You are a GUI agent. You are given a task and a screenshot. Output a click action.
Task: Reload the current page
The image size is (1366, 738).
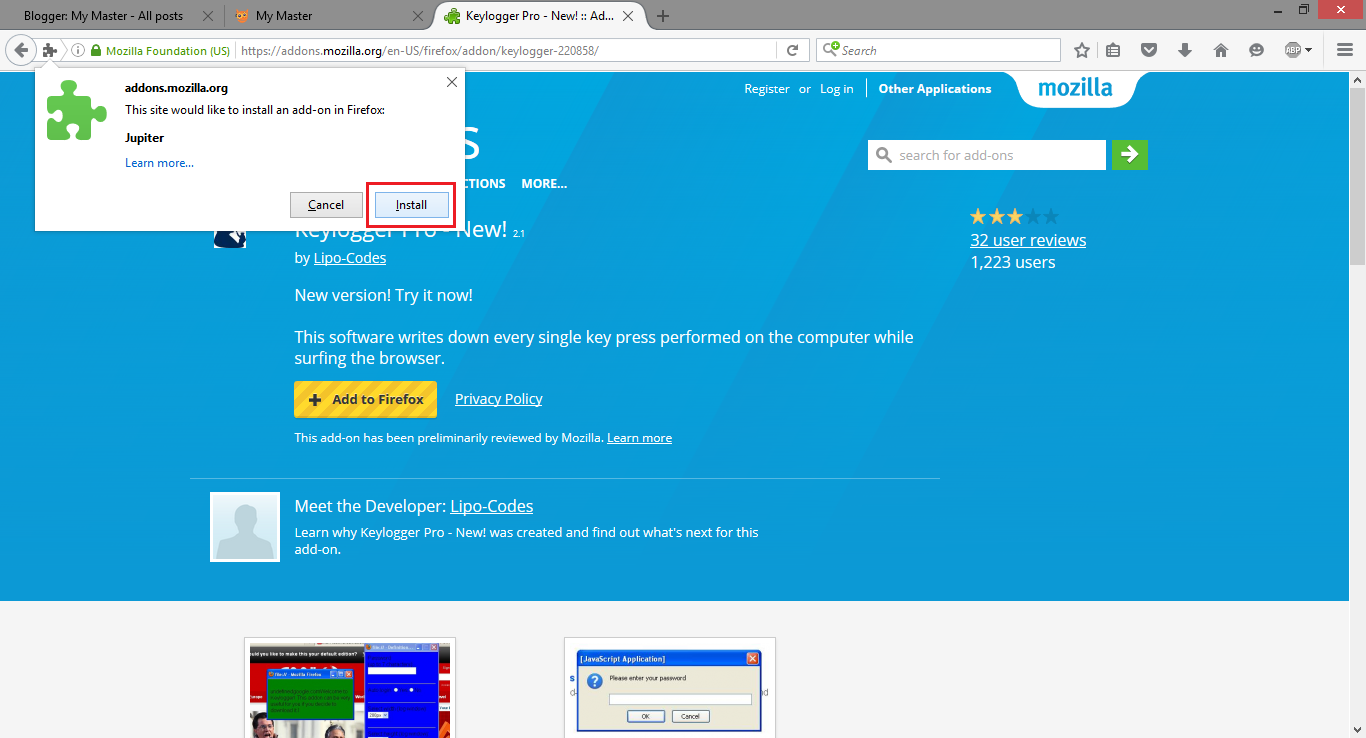pos(792,50)
